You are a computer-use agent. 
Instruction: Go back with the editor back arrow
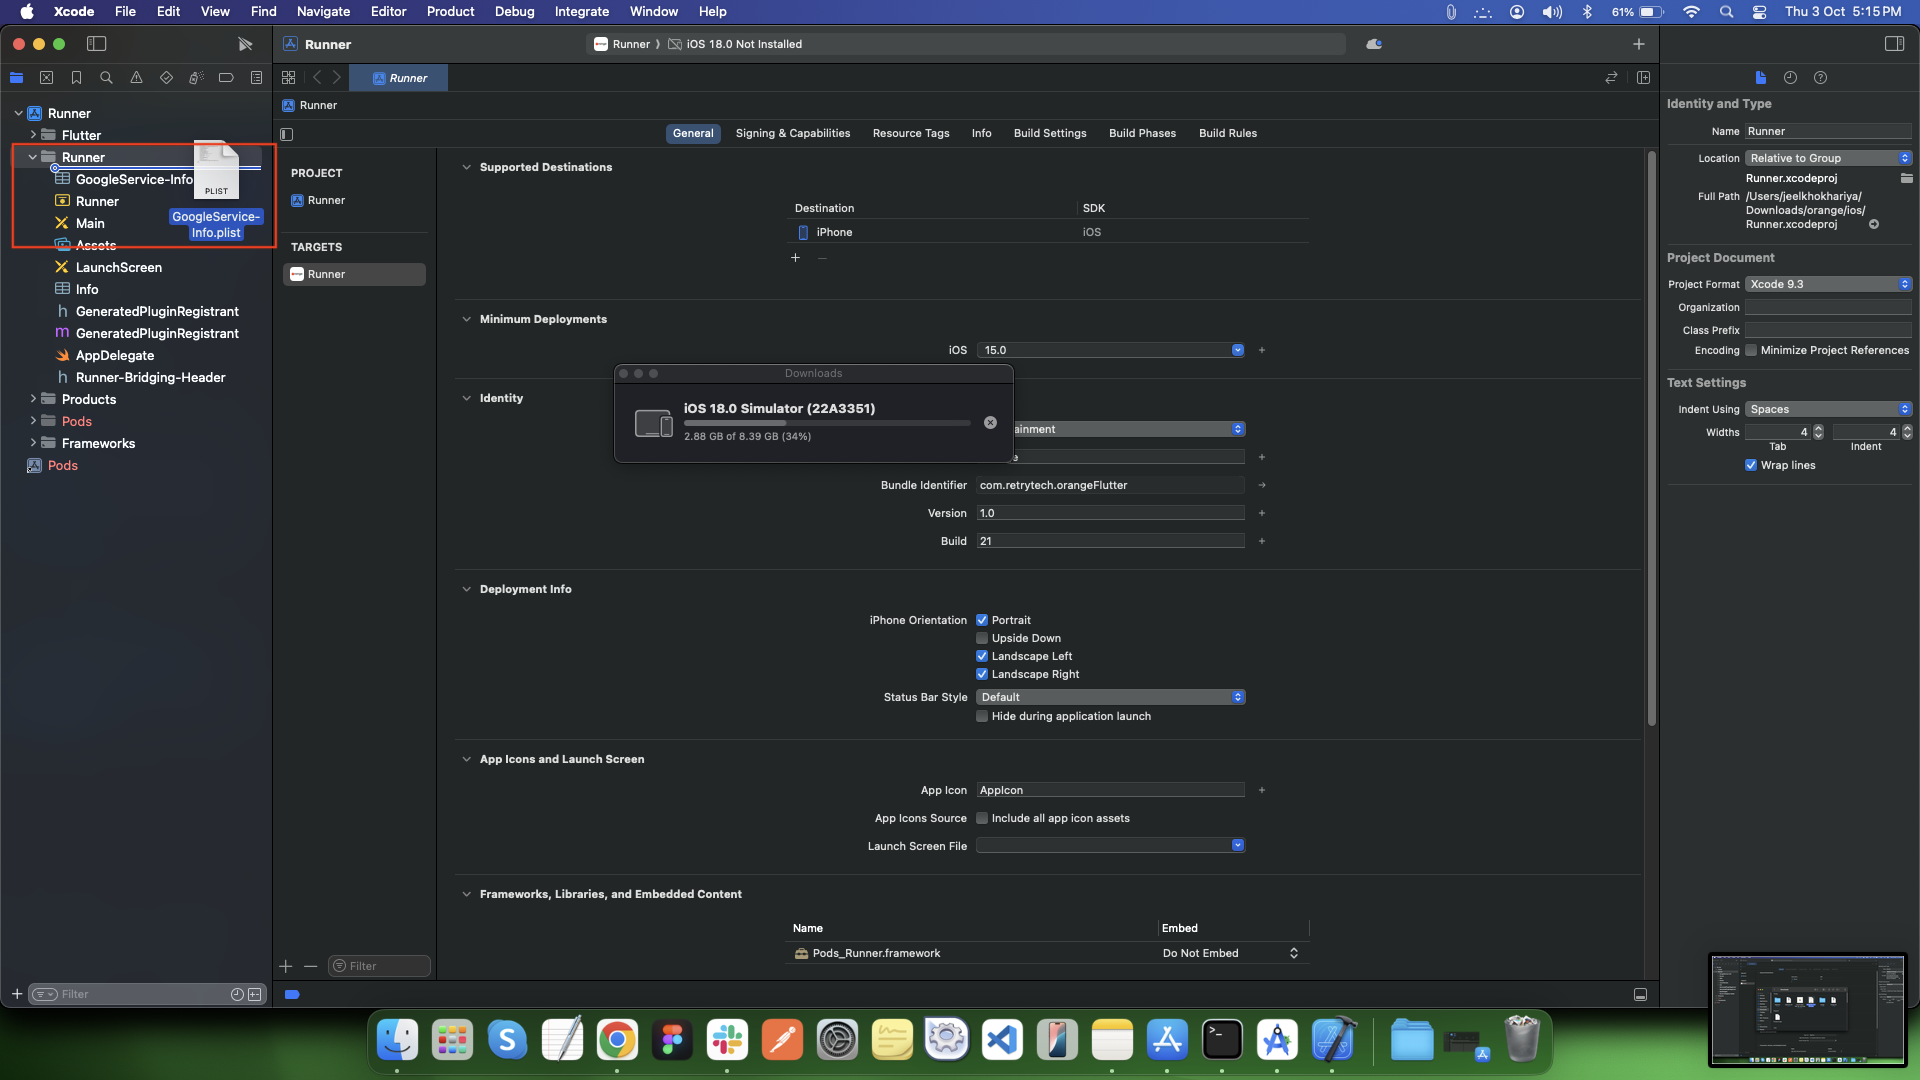click(x=317, y=78)
